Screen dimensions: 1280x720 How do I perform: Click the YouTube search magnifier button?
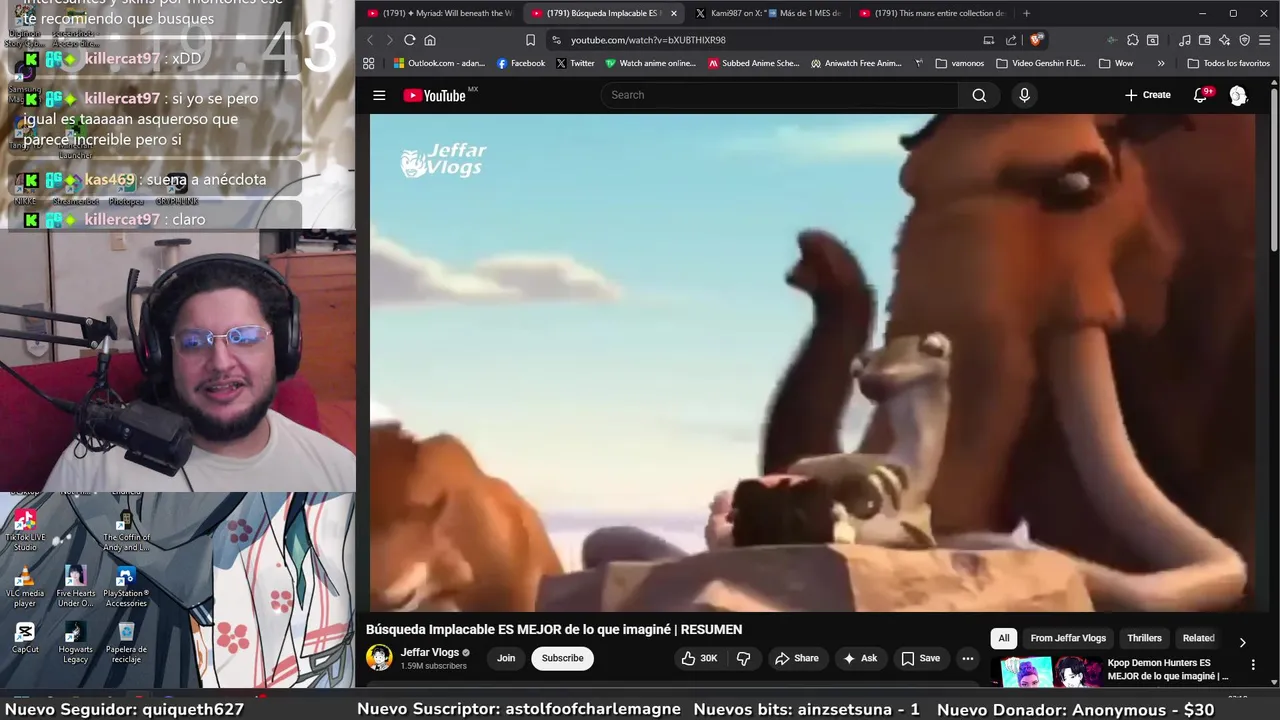point(979,95)
